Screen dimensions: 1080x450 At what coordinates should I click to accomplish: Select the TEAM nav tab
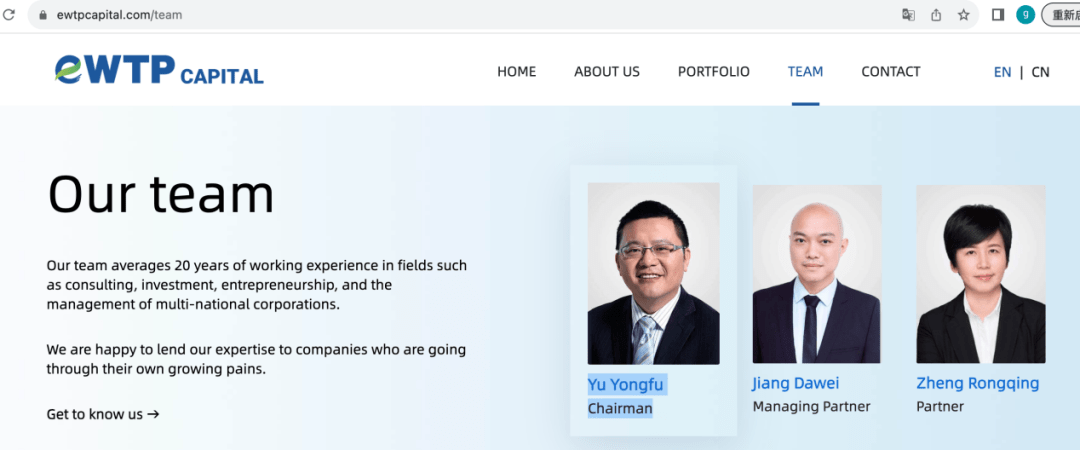(x=805, y=72)
